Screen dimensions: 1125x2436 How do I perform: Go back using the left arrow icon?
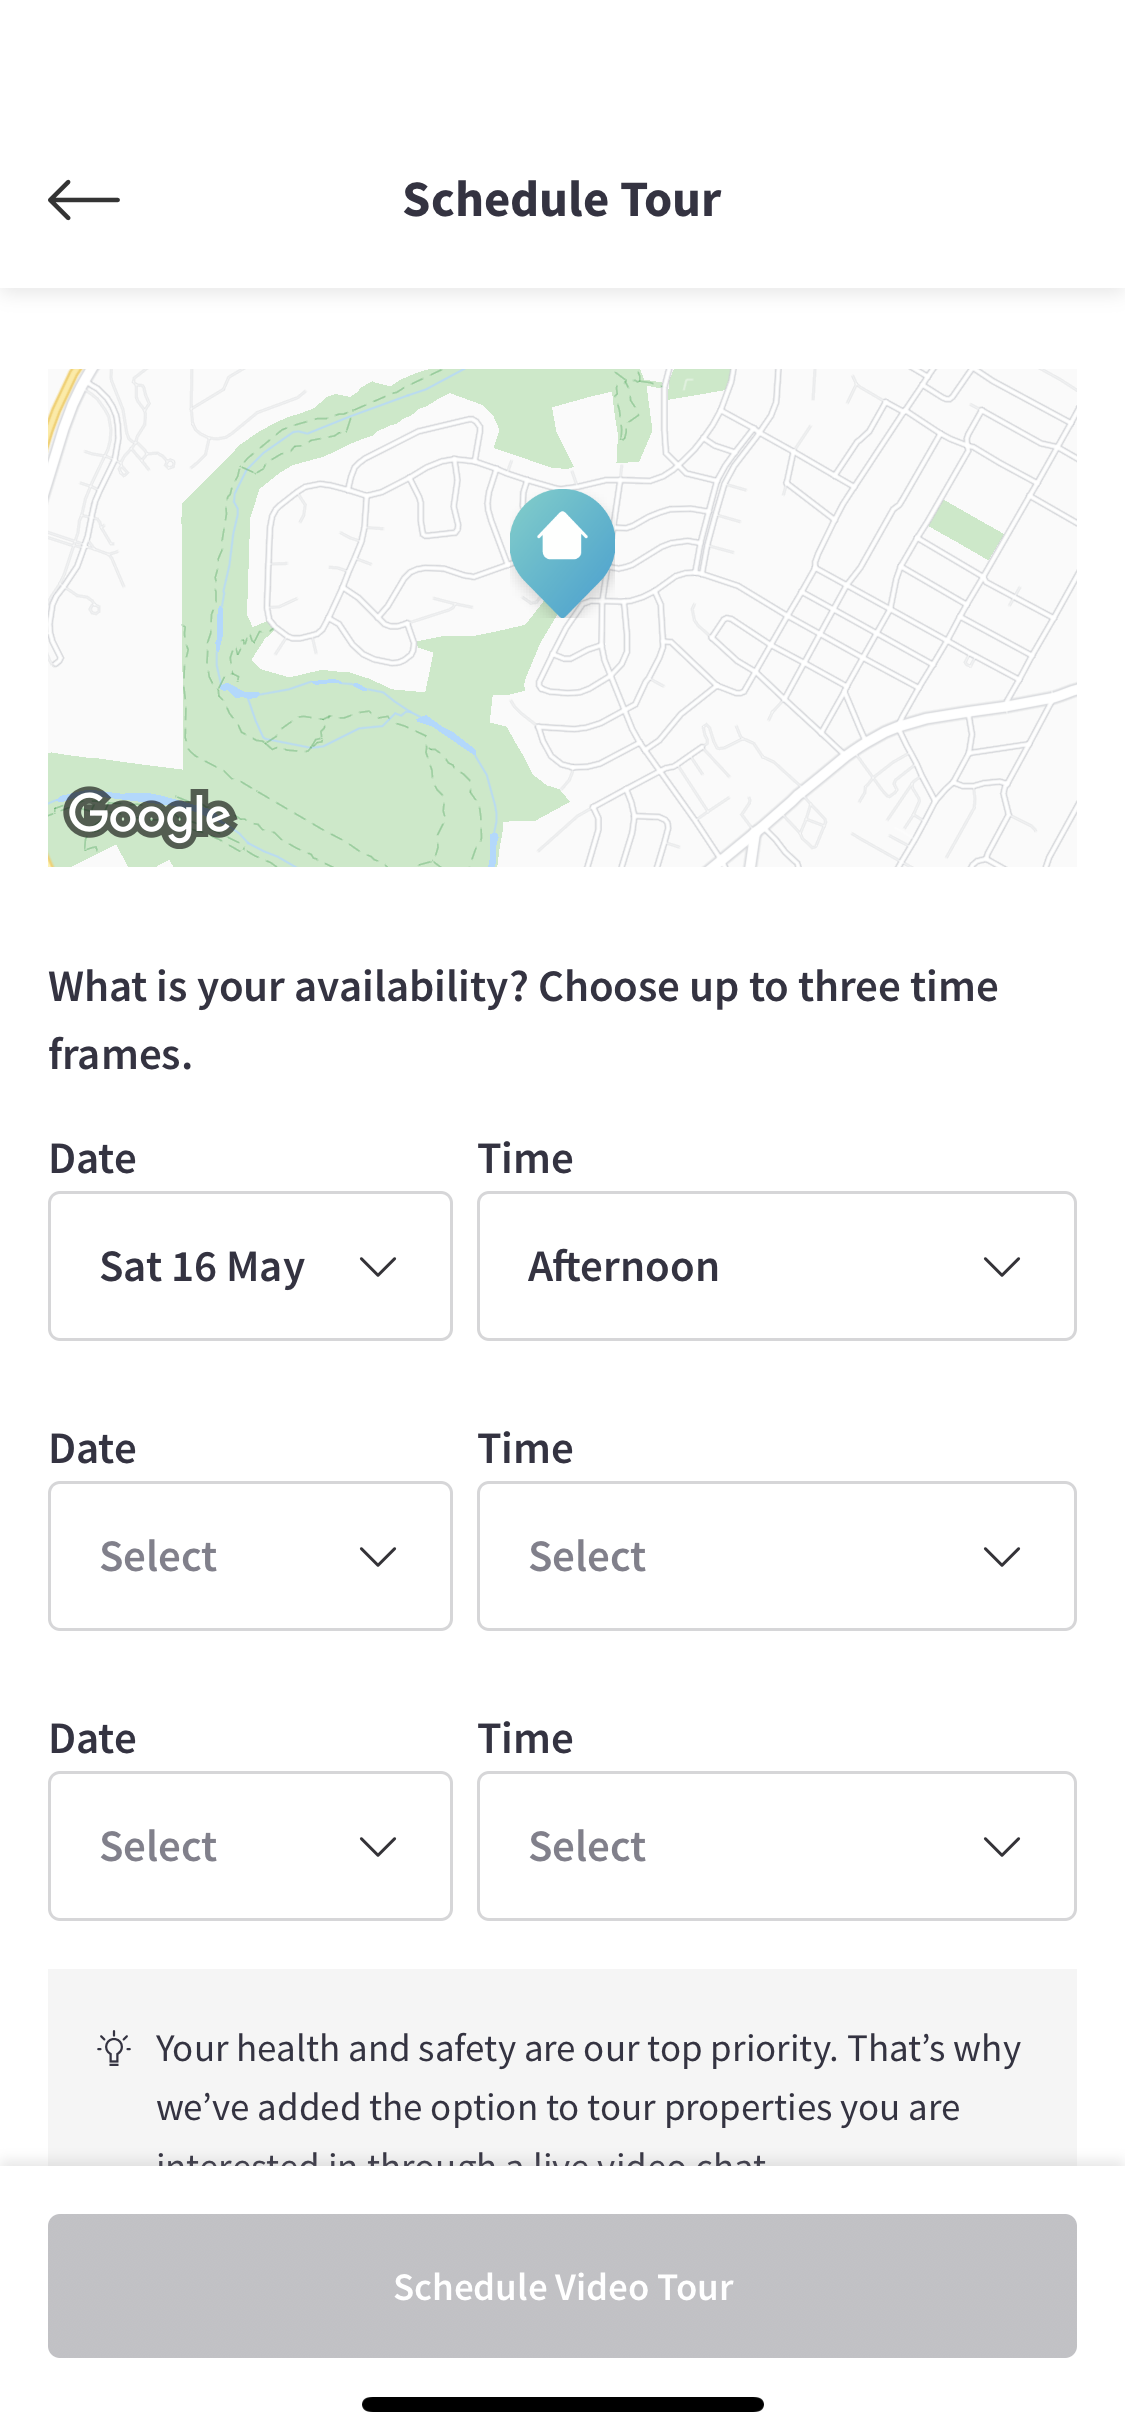(84, 200)
